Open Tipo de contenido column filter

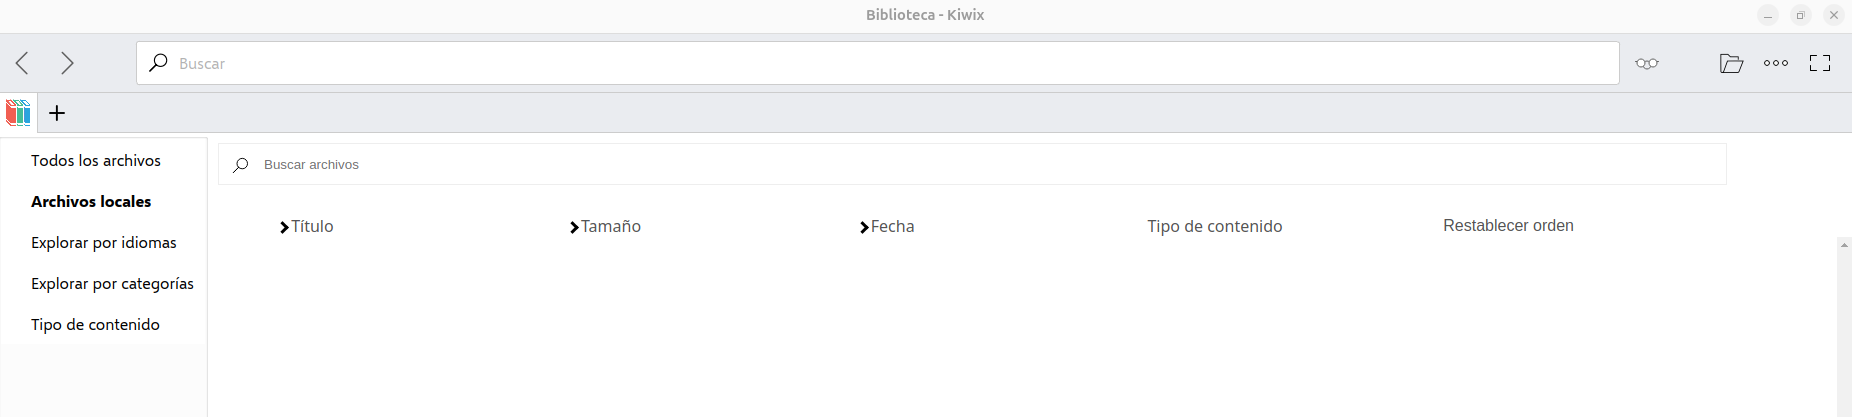click(1214, 227)
